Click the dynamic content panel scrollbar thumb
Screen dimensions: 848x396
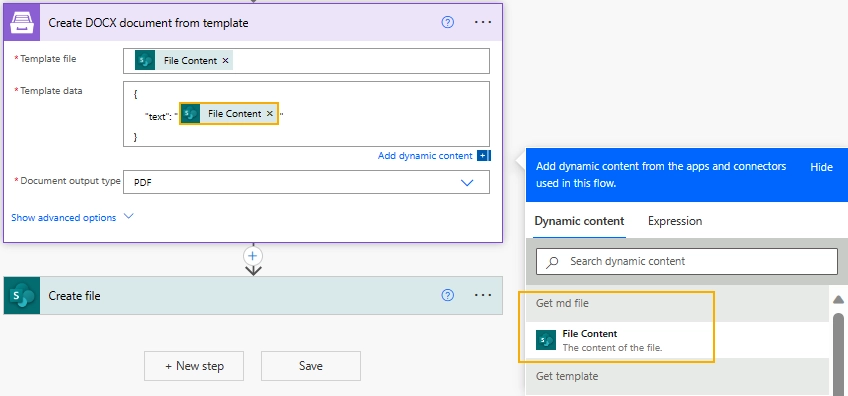838,354
